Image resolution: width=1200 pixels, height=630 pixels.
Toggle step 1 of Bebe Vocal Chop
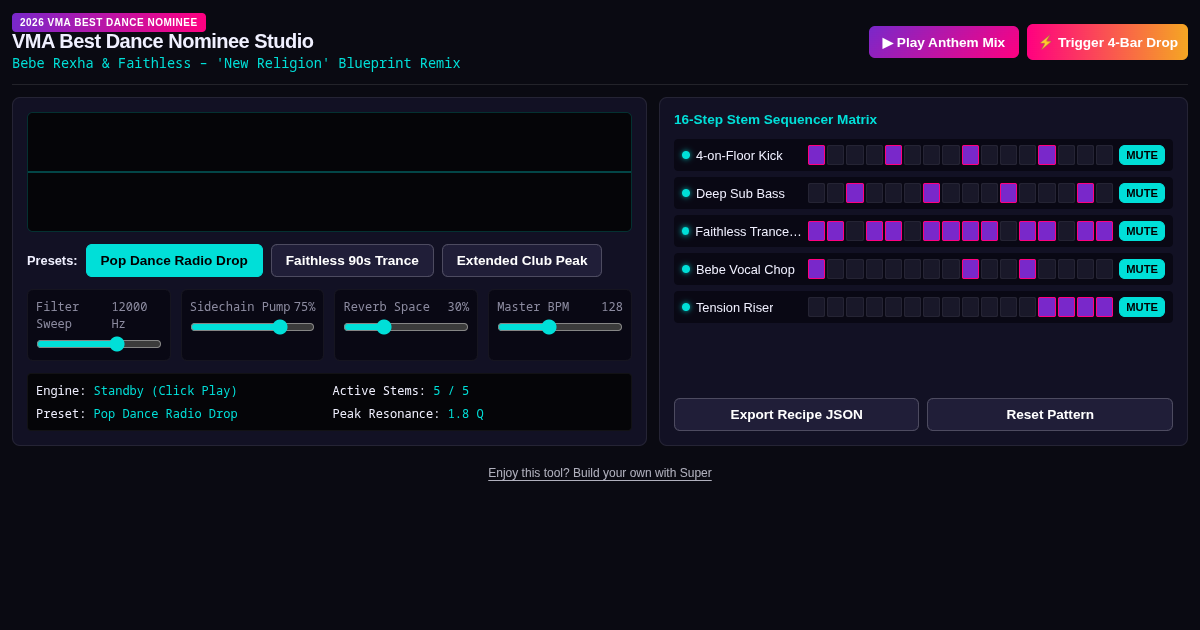[817, 269]
